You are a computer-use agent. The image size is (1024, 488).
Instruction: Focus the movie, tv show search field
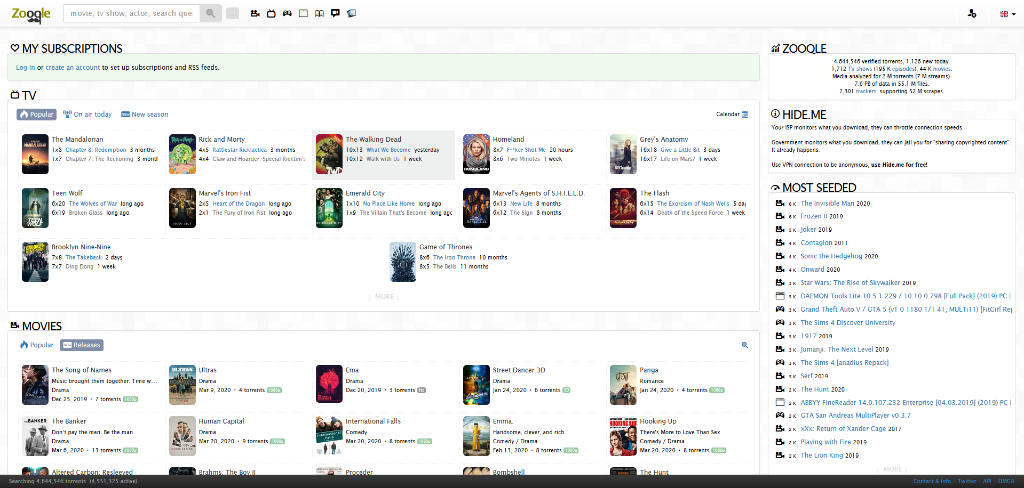pos(131,13)
